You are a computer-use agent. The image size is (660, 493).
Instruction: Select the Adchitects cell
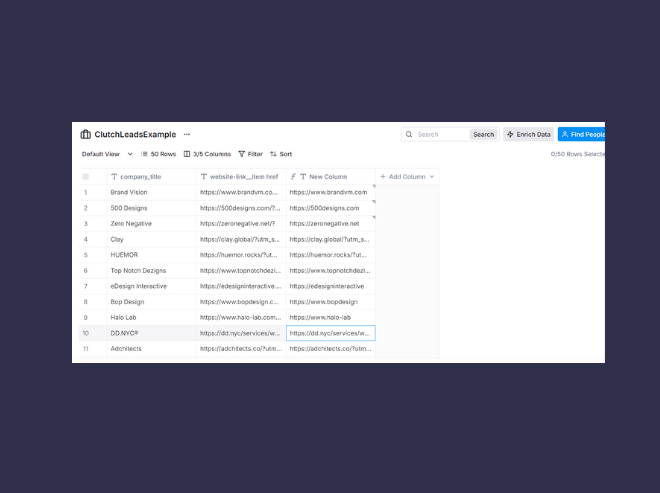pos(152,349)
